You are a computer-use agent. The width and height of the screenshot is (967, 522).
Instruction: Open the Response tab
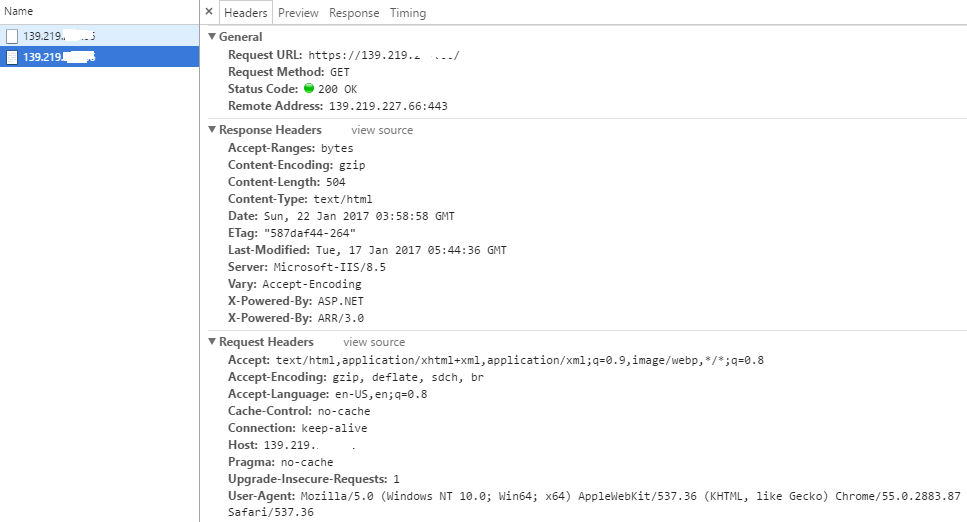tap(354, 13)
